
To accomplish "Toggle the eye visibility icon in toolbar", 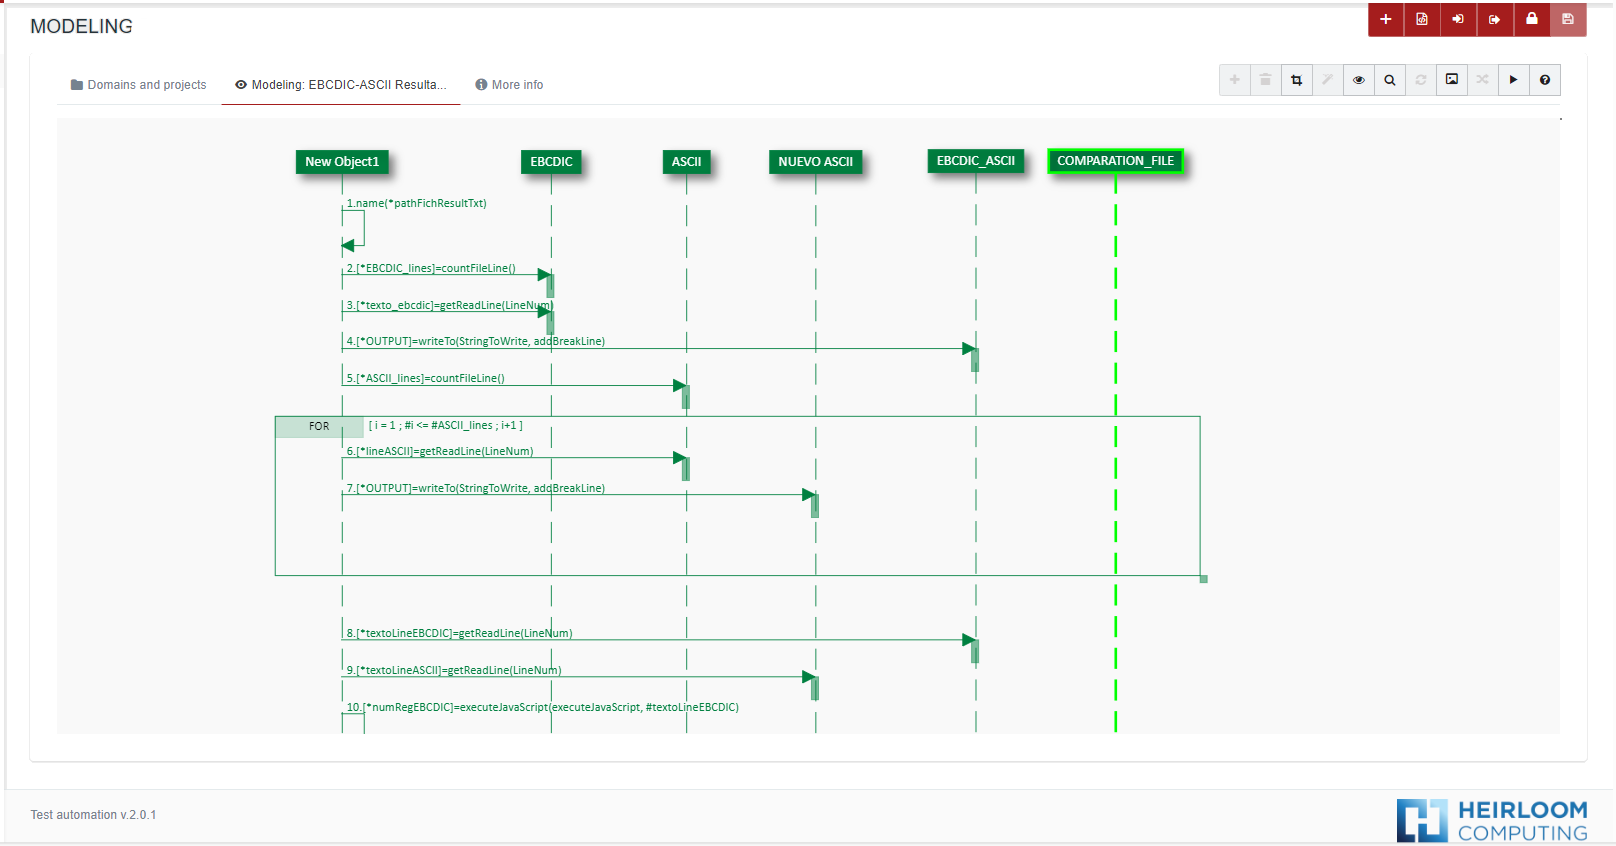I will tap(1358, 80).
